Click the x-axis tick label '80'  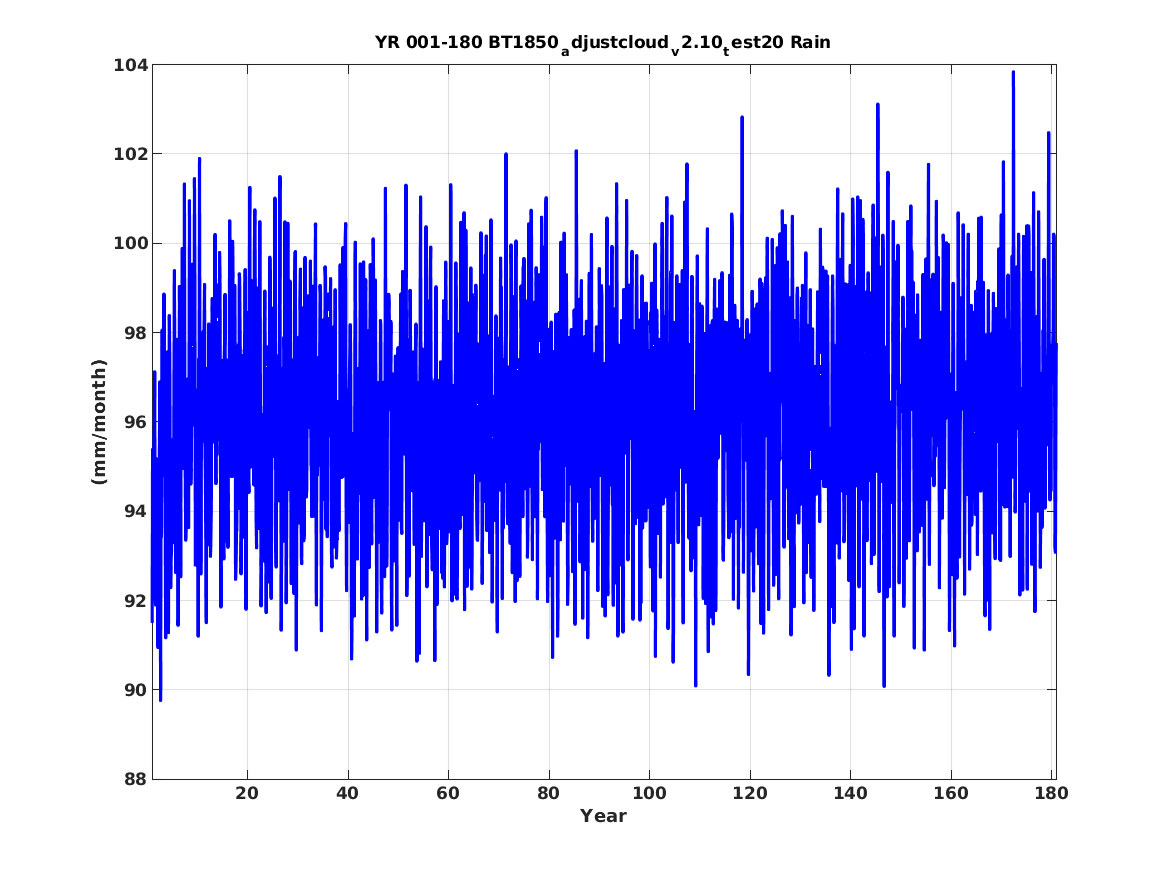(x=549, y=793)
